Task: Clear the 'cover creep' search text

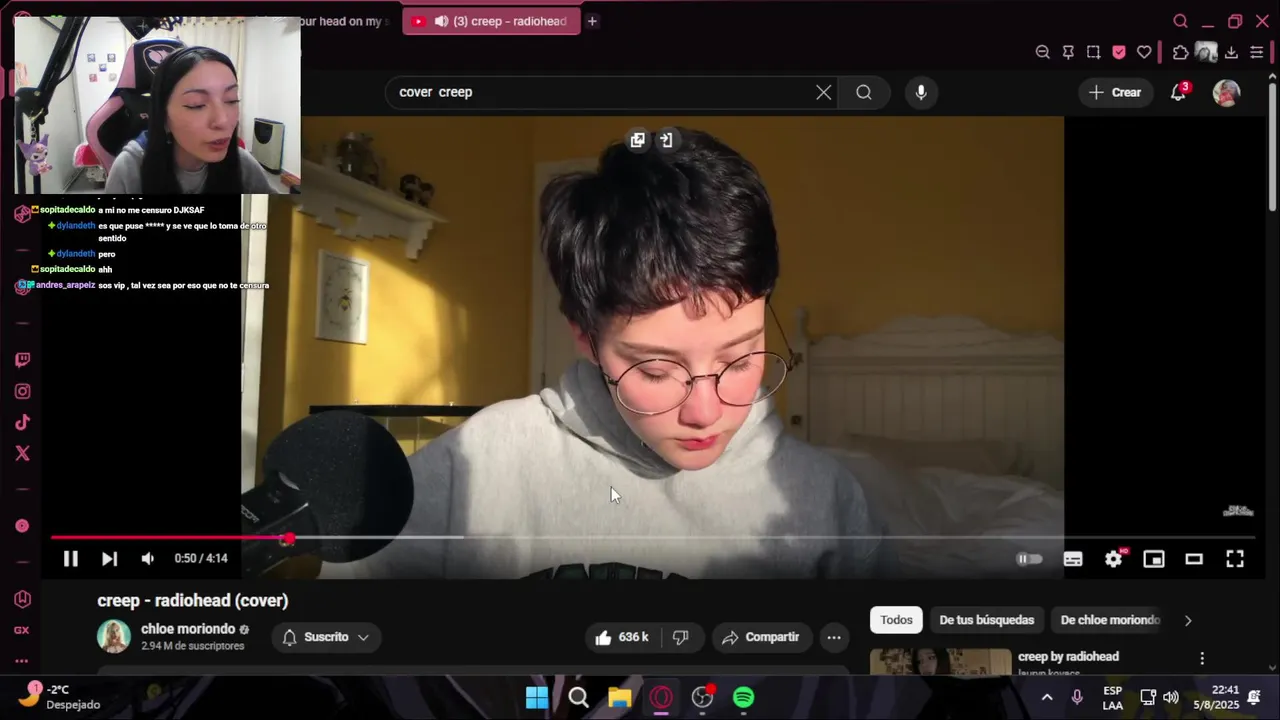Action: (x=823, y=92)
